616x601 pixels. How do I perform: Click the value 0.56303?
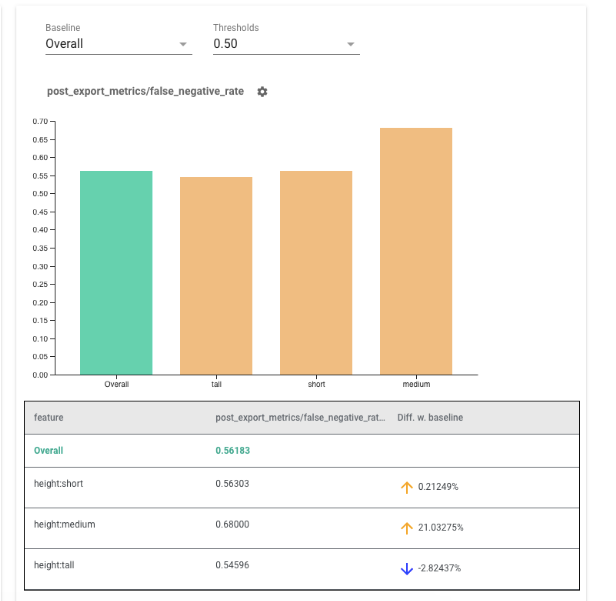coord(232,484)
